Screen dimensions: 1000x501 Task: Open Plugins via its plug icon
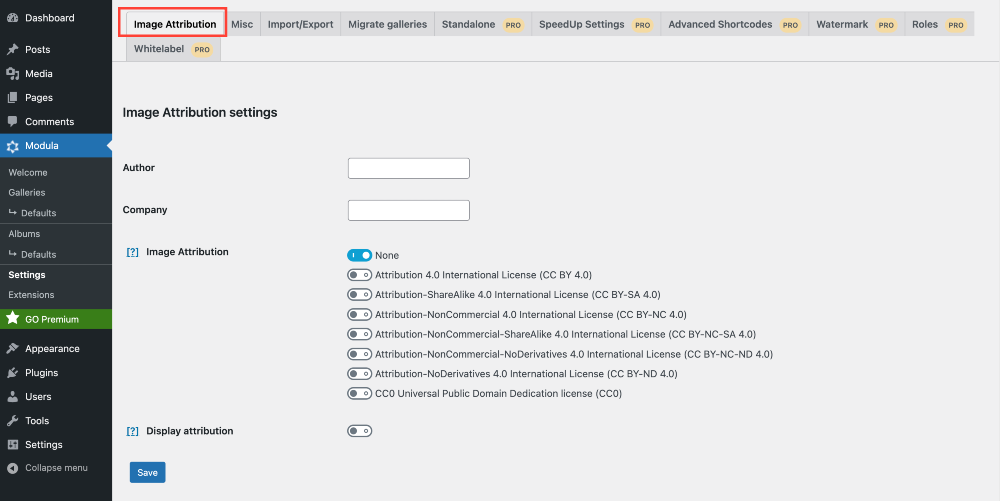[x=12, y=373]
